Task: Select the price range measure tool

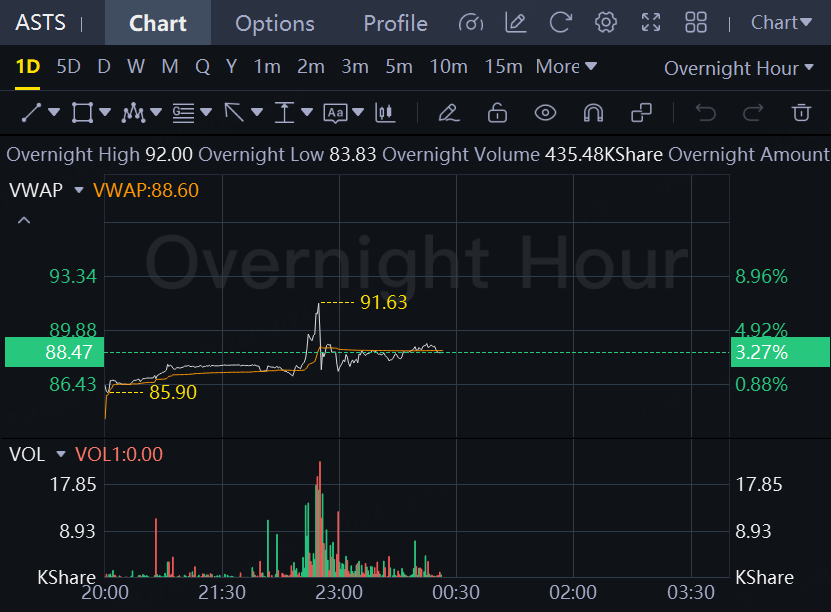Action: click(x=284, y=112)
